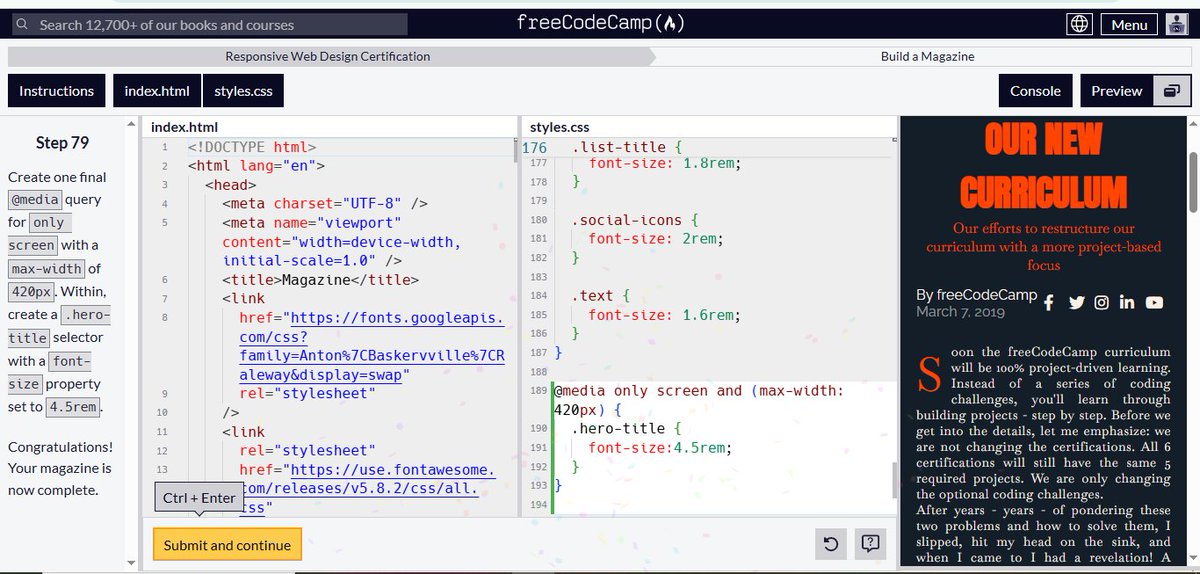Toggle the styles.css editor
1200x574 pixels.
[x=243, y=91]
